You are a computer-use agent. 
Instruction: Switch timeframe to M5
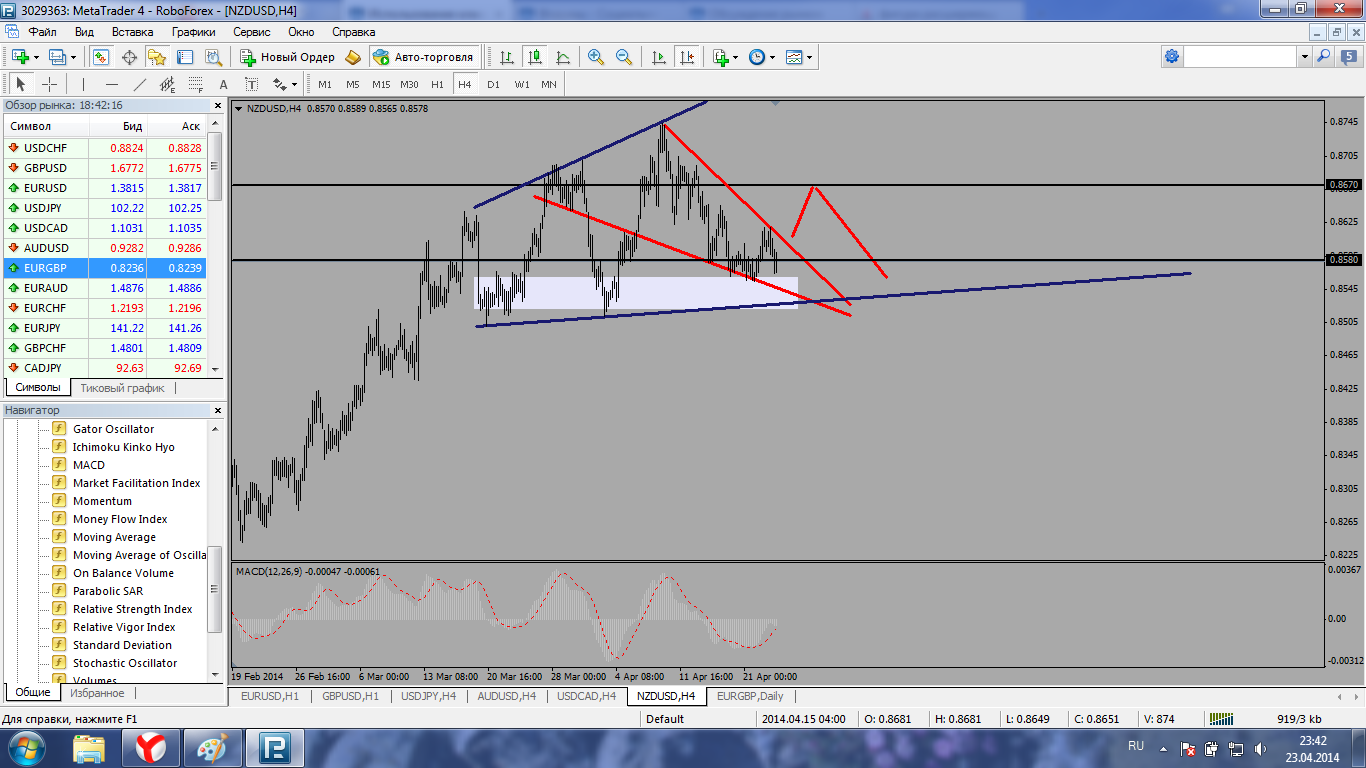[352, 84]
